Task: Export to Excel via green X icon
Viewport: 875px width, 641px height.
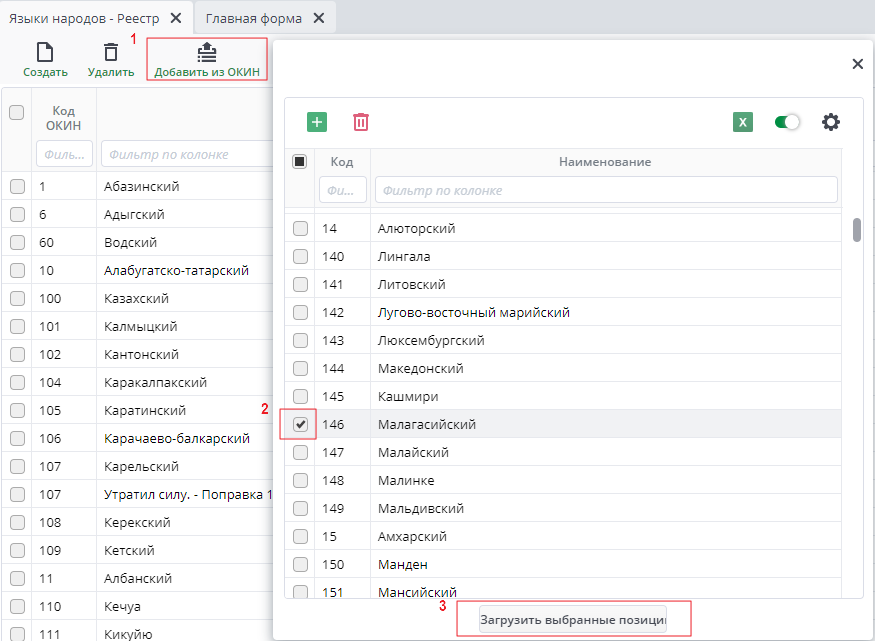Action: point(743,122)
